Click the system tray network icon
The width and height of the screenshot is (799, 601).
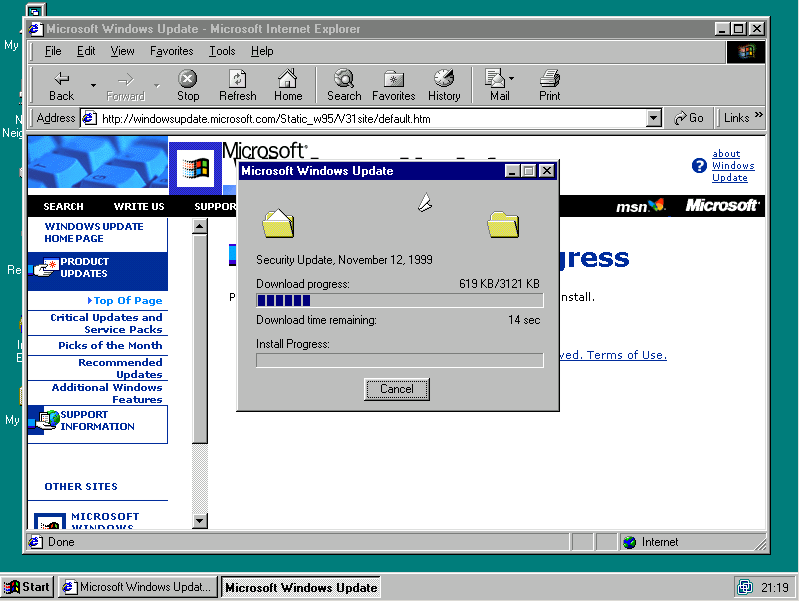[745, 587]
